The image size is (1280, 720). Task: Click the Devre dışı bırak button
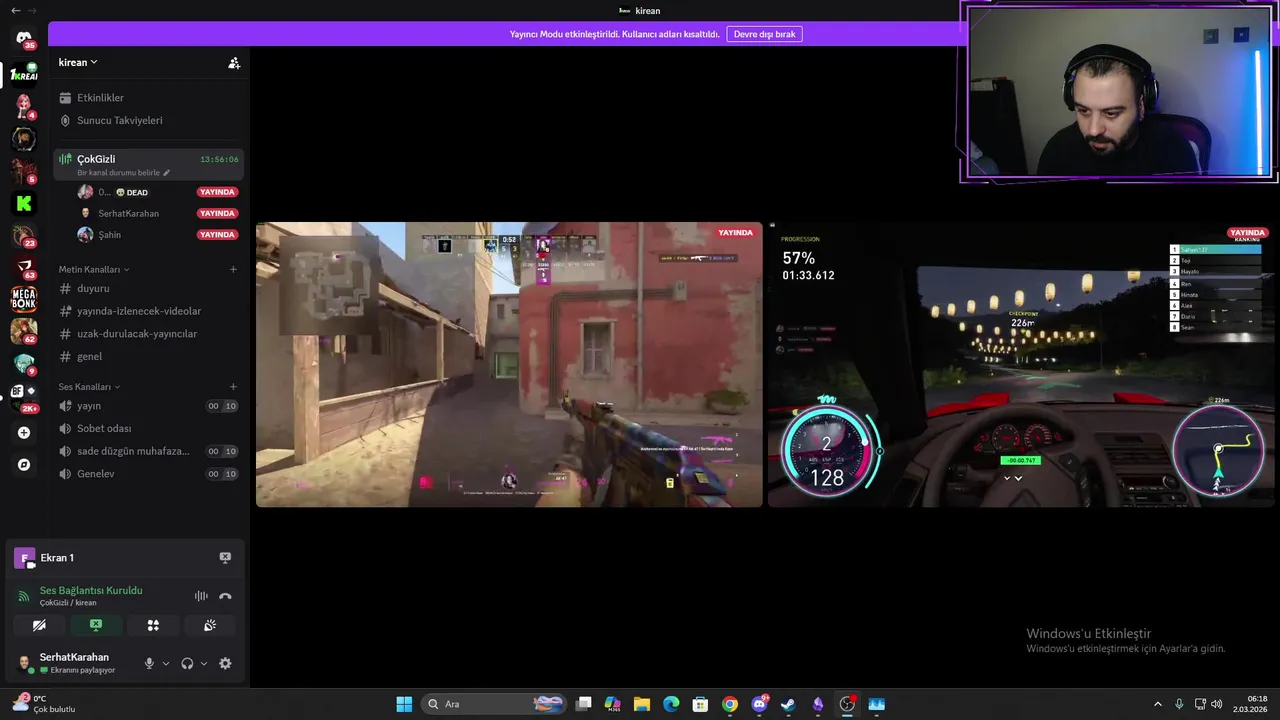click(x=764, y=34)
